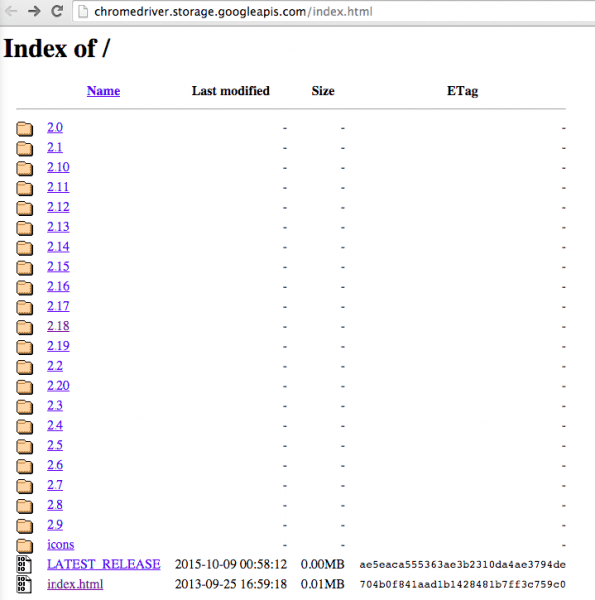Viewport: 595px width, 600px height.
Task: Sort listing by the Name header link
Action: coord(103,91)
